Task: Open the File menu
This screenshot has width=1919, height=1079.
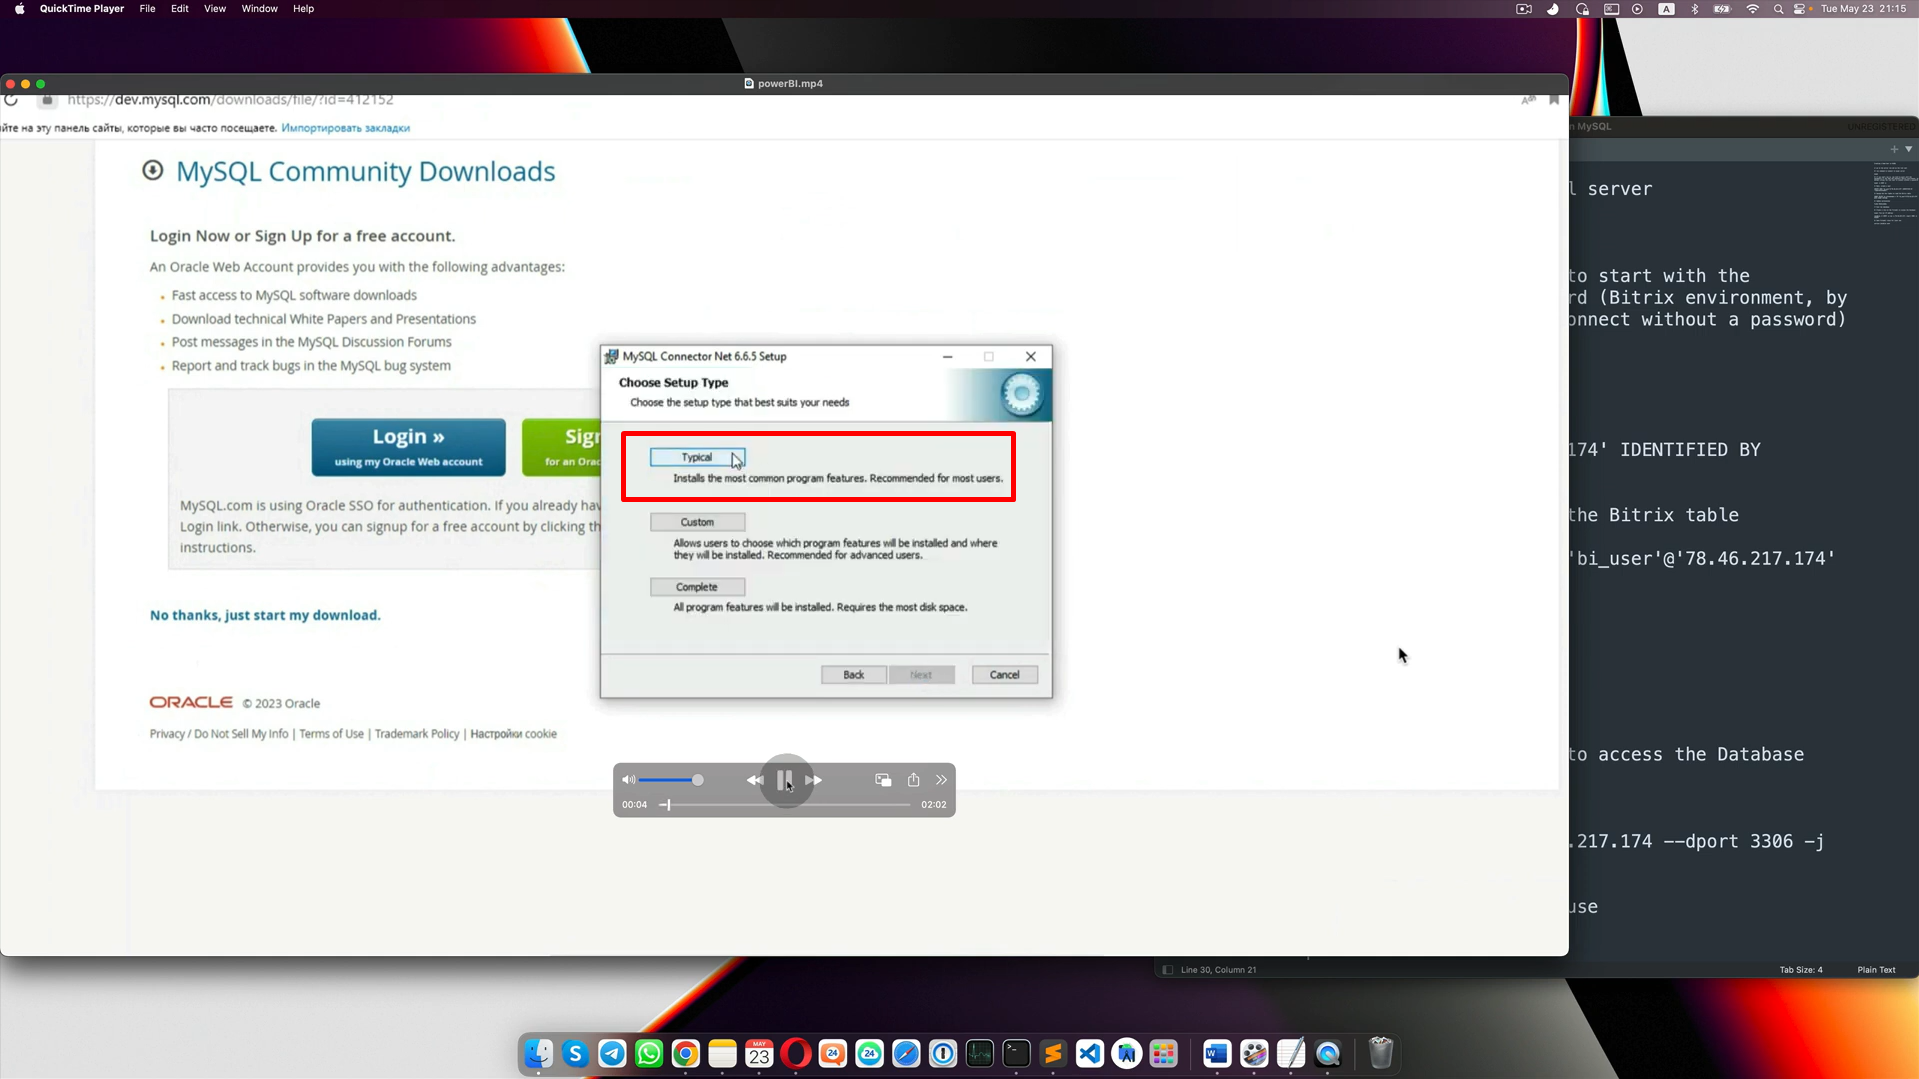Action: pos(147,9)
